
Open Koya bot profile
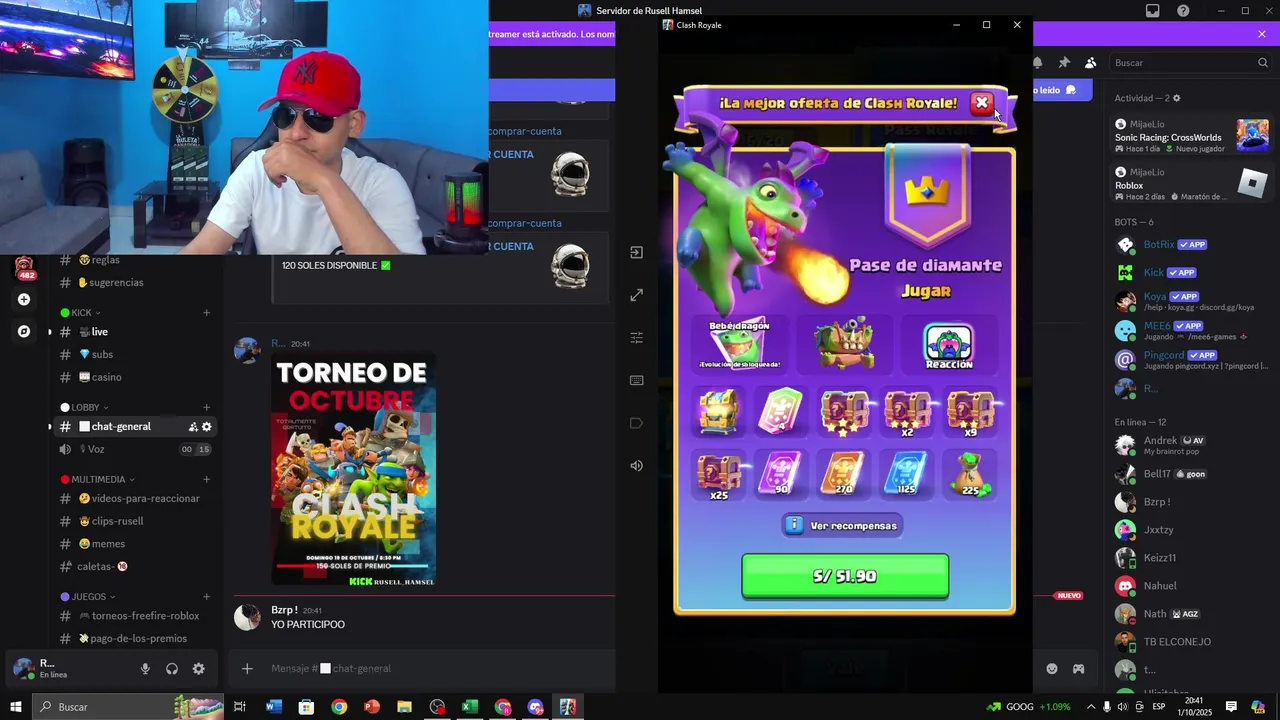pyautogui.click(x=1192, y=301)
